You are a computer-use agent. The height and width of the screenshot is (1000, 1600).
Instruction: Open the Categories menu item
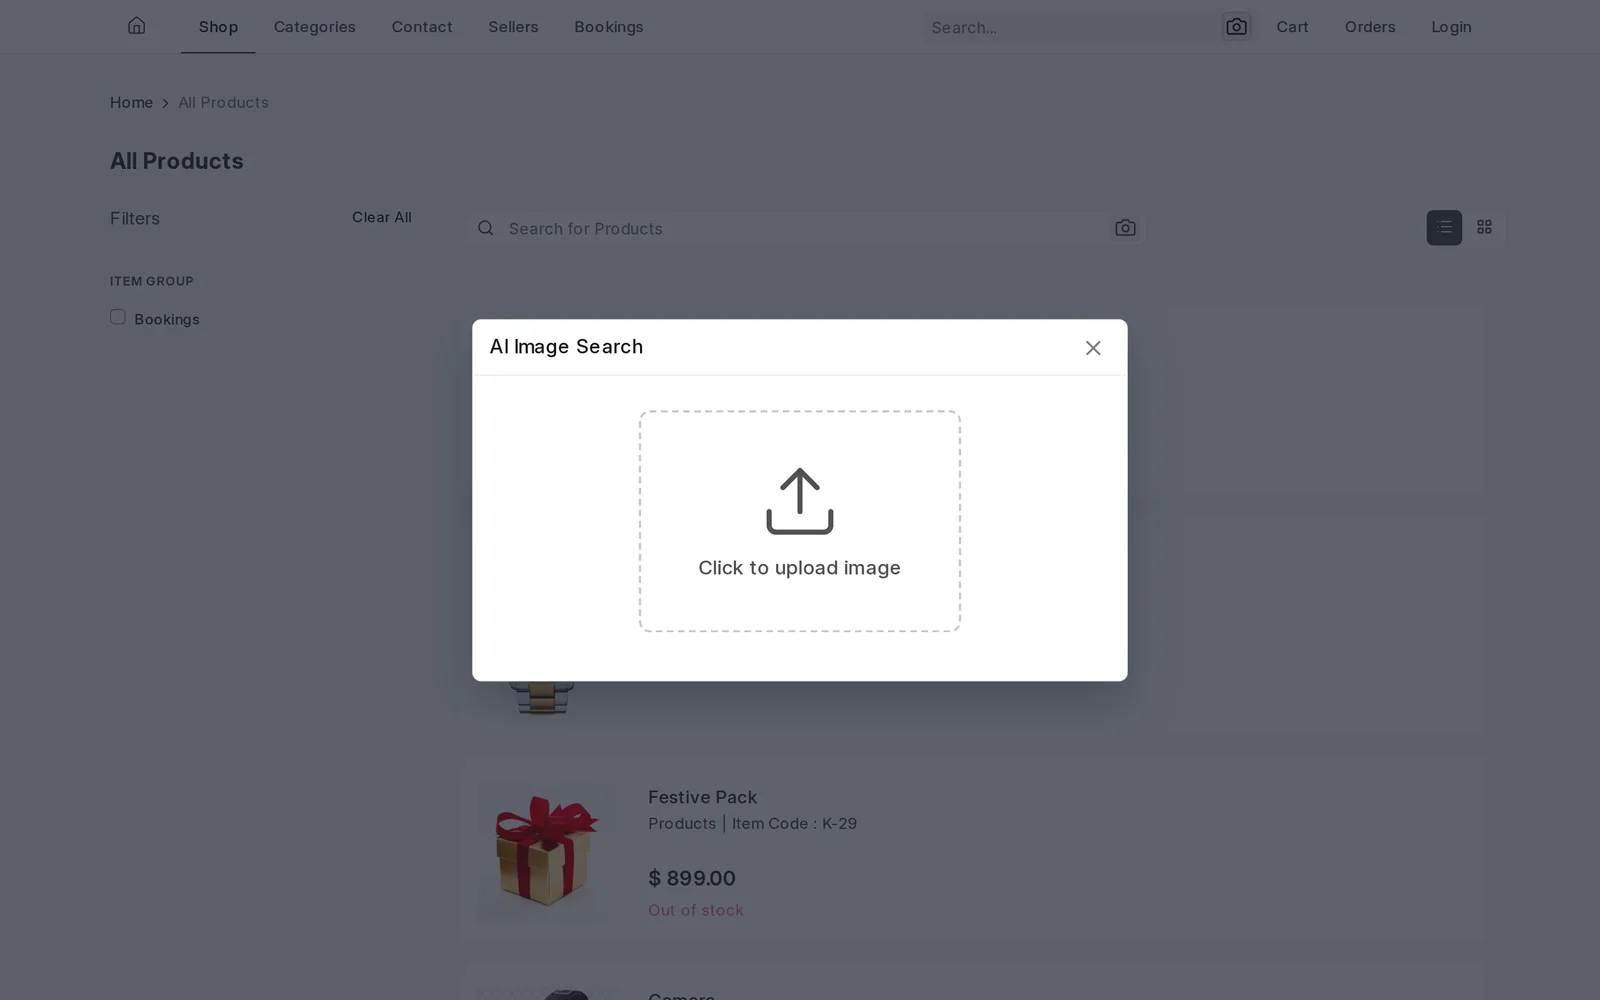315,27
